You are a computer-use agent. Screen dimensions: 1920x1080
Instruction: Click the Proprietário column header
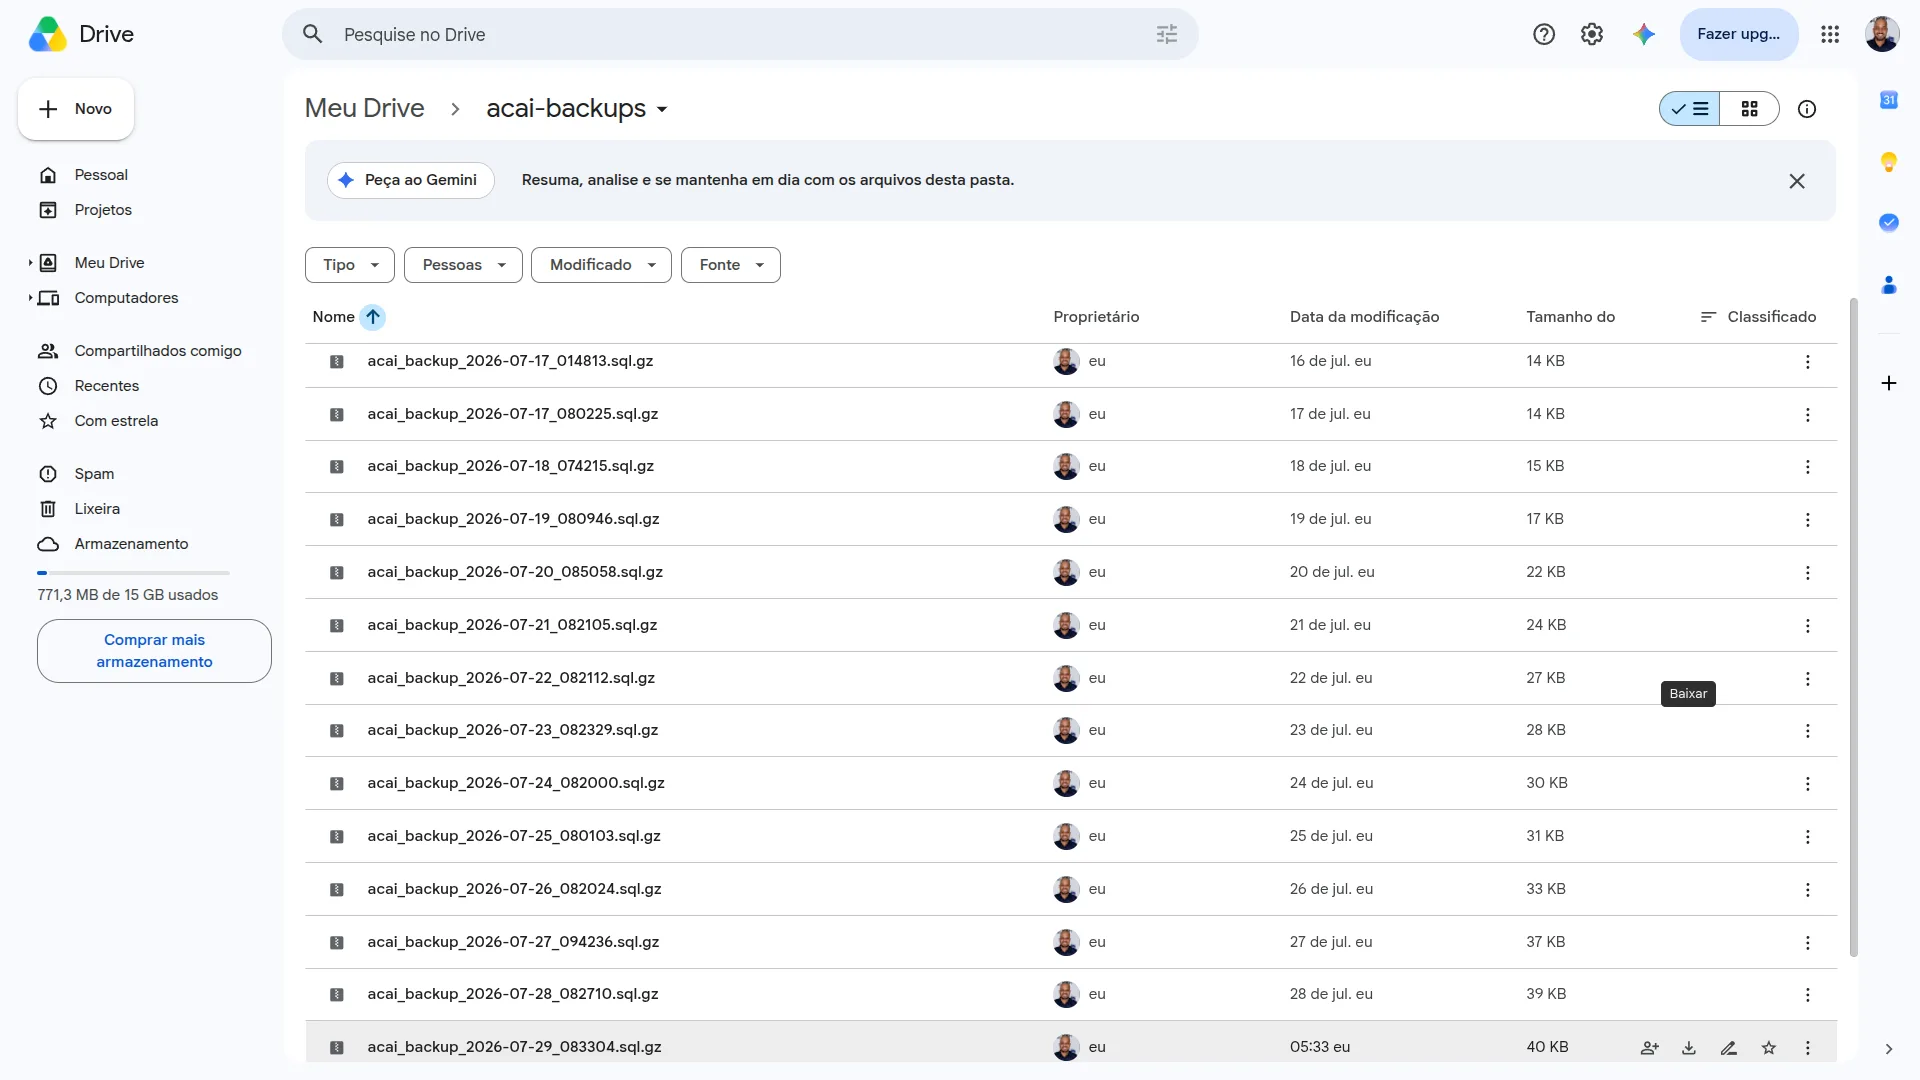click(x=1096, y=317)
